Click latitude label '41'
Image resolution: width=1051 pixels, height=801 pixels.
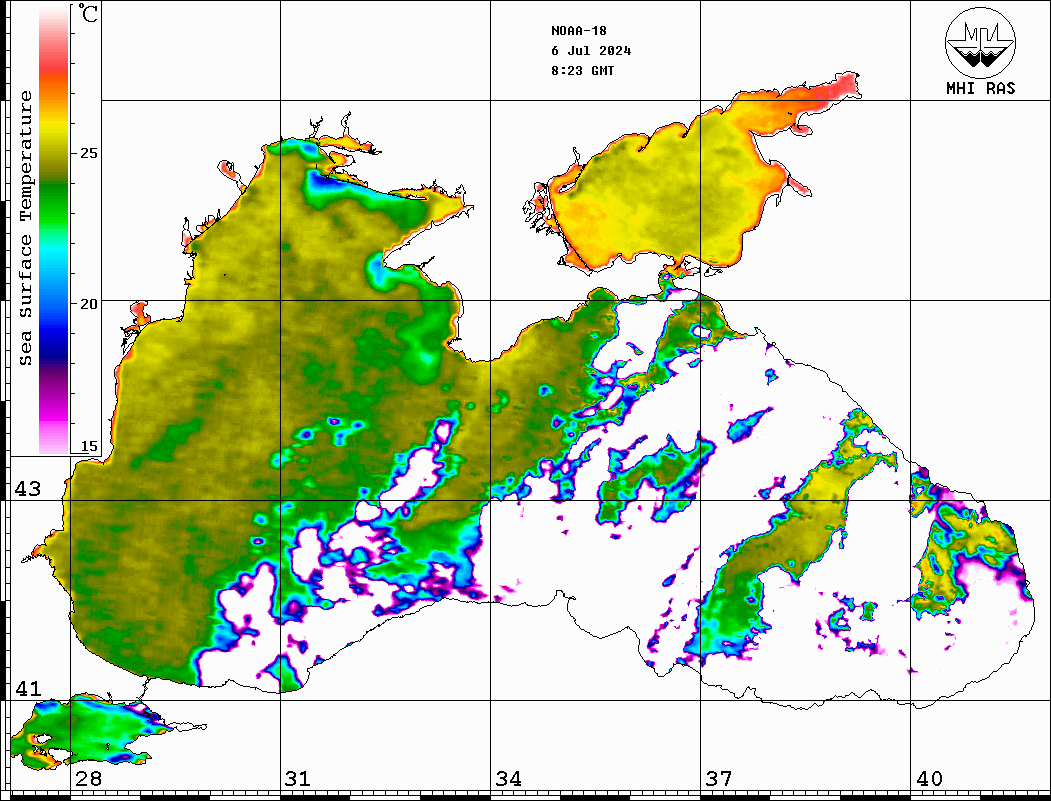click(27, 688)
